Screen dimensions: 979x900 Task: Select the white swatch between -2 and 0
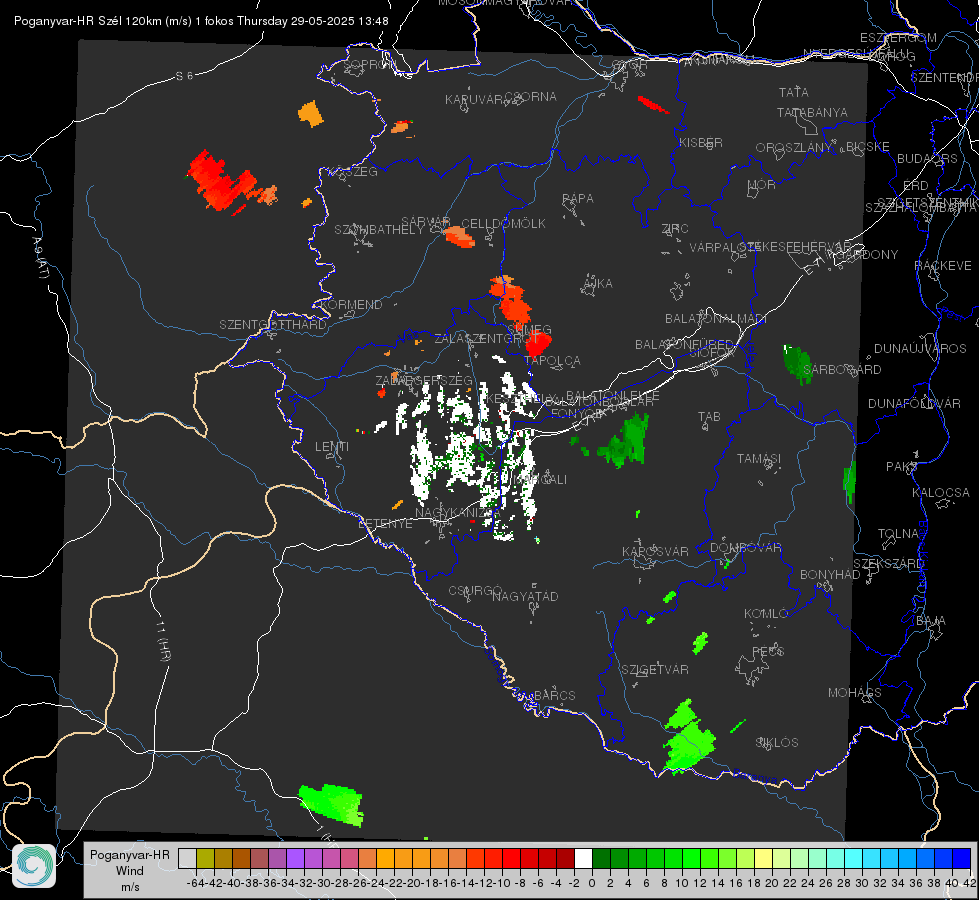583,858
